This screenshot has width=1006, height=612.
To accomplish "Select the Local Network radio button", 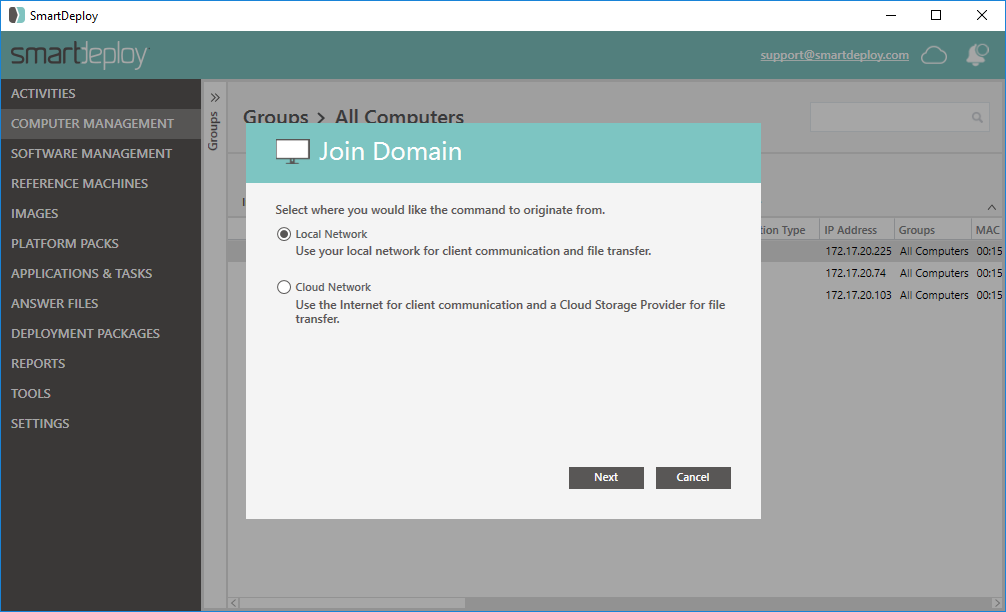I will (284, 234).
